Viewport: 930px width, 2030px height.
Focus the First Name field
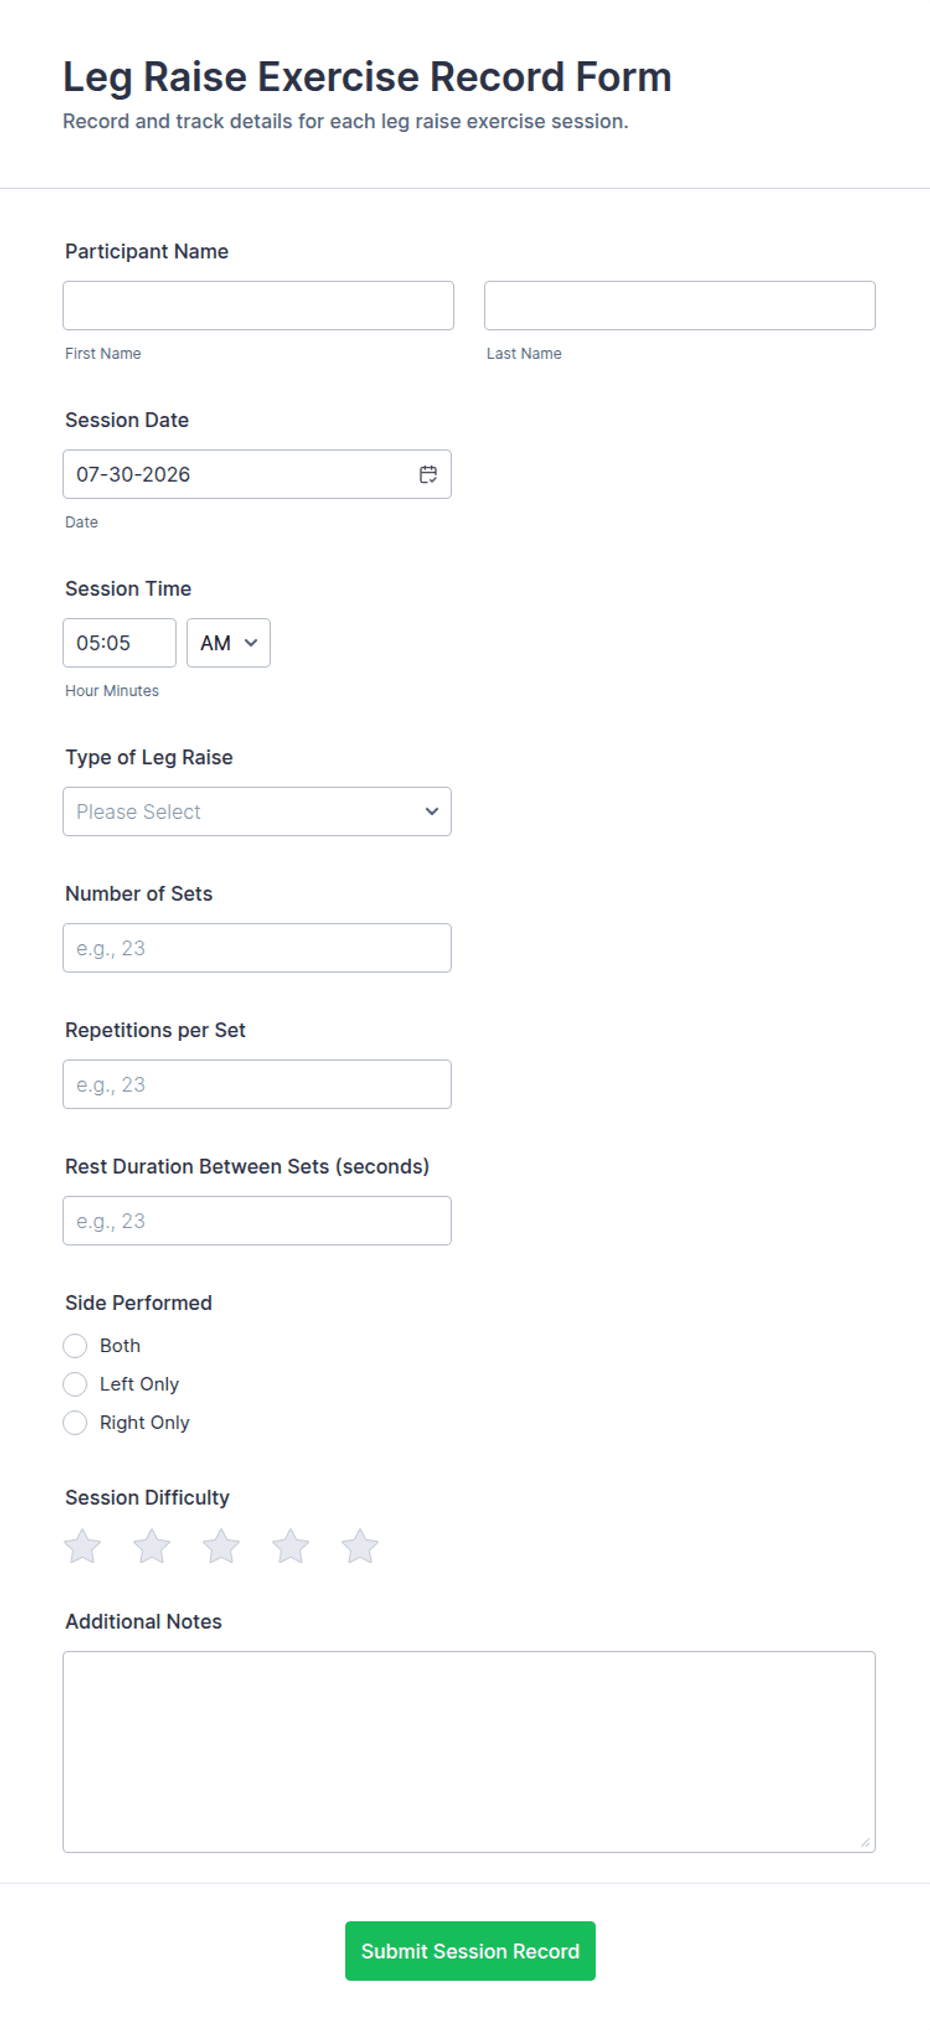258,306
